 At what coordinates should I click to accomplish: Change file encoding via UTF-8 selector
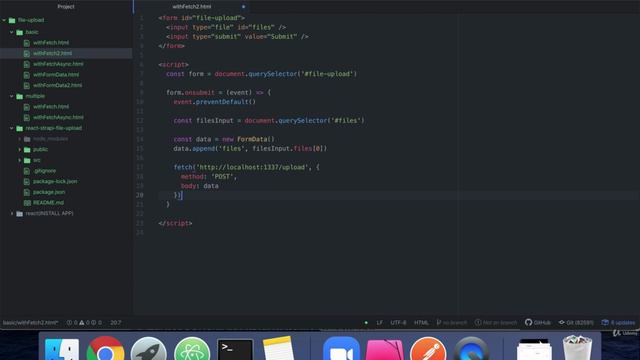(398, 322)
